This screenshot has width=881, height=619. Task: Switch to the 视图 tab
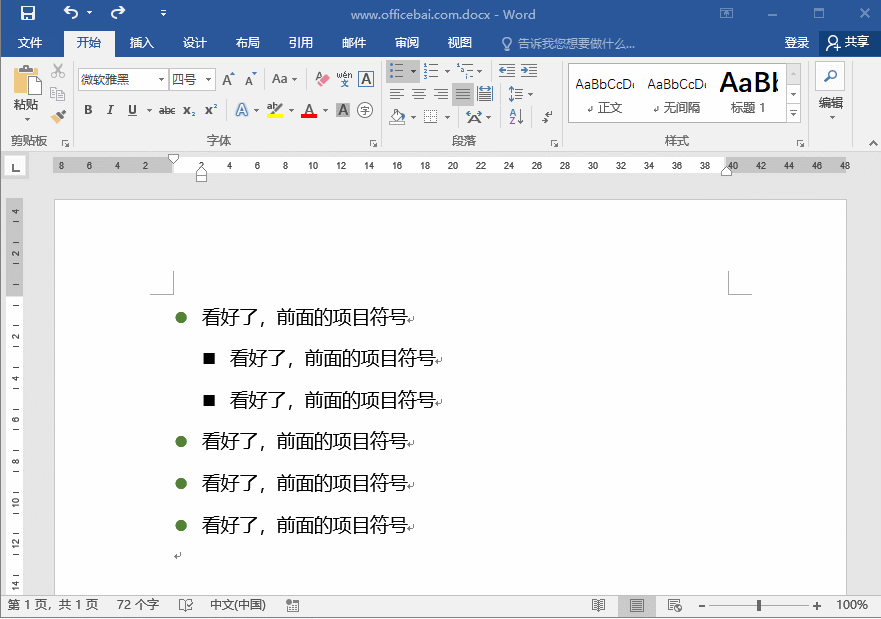click(460, 43)
